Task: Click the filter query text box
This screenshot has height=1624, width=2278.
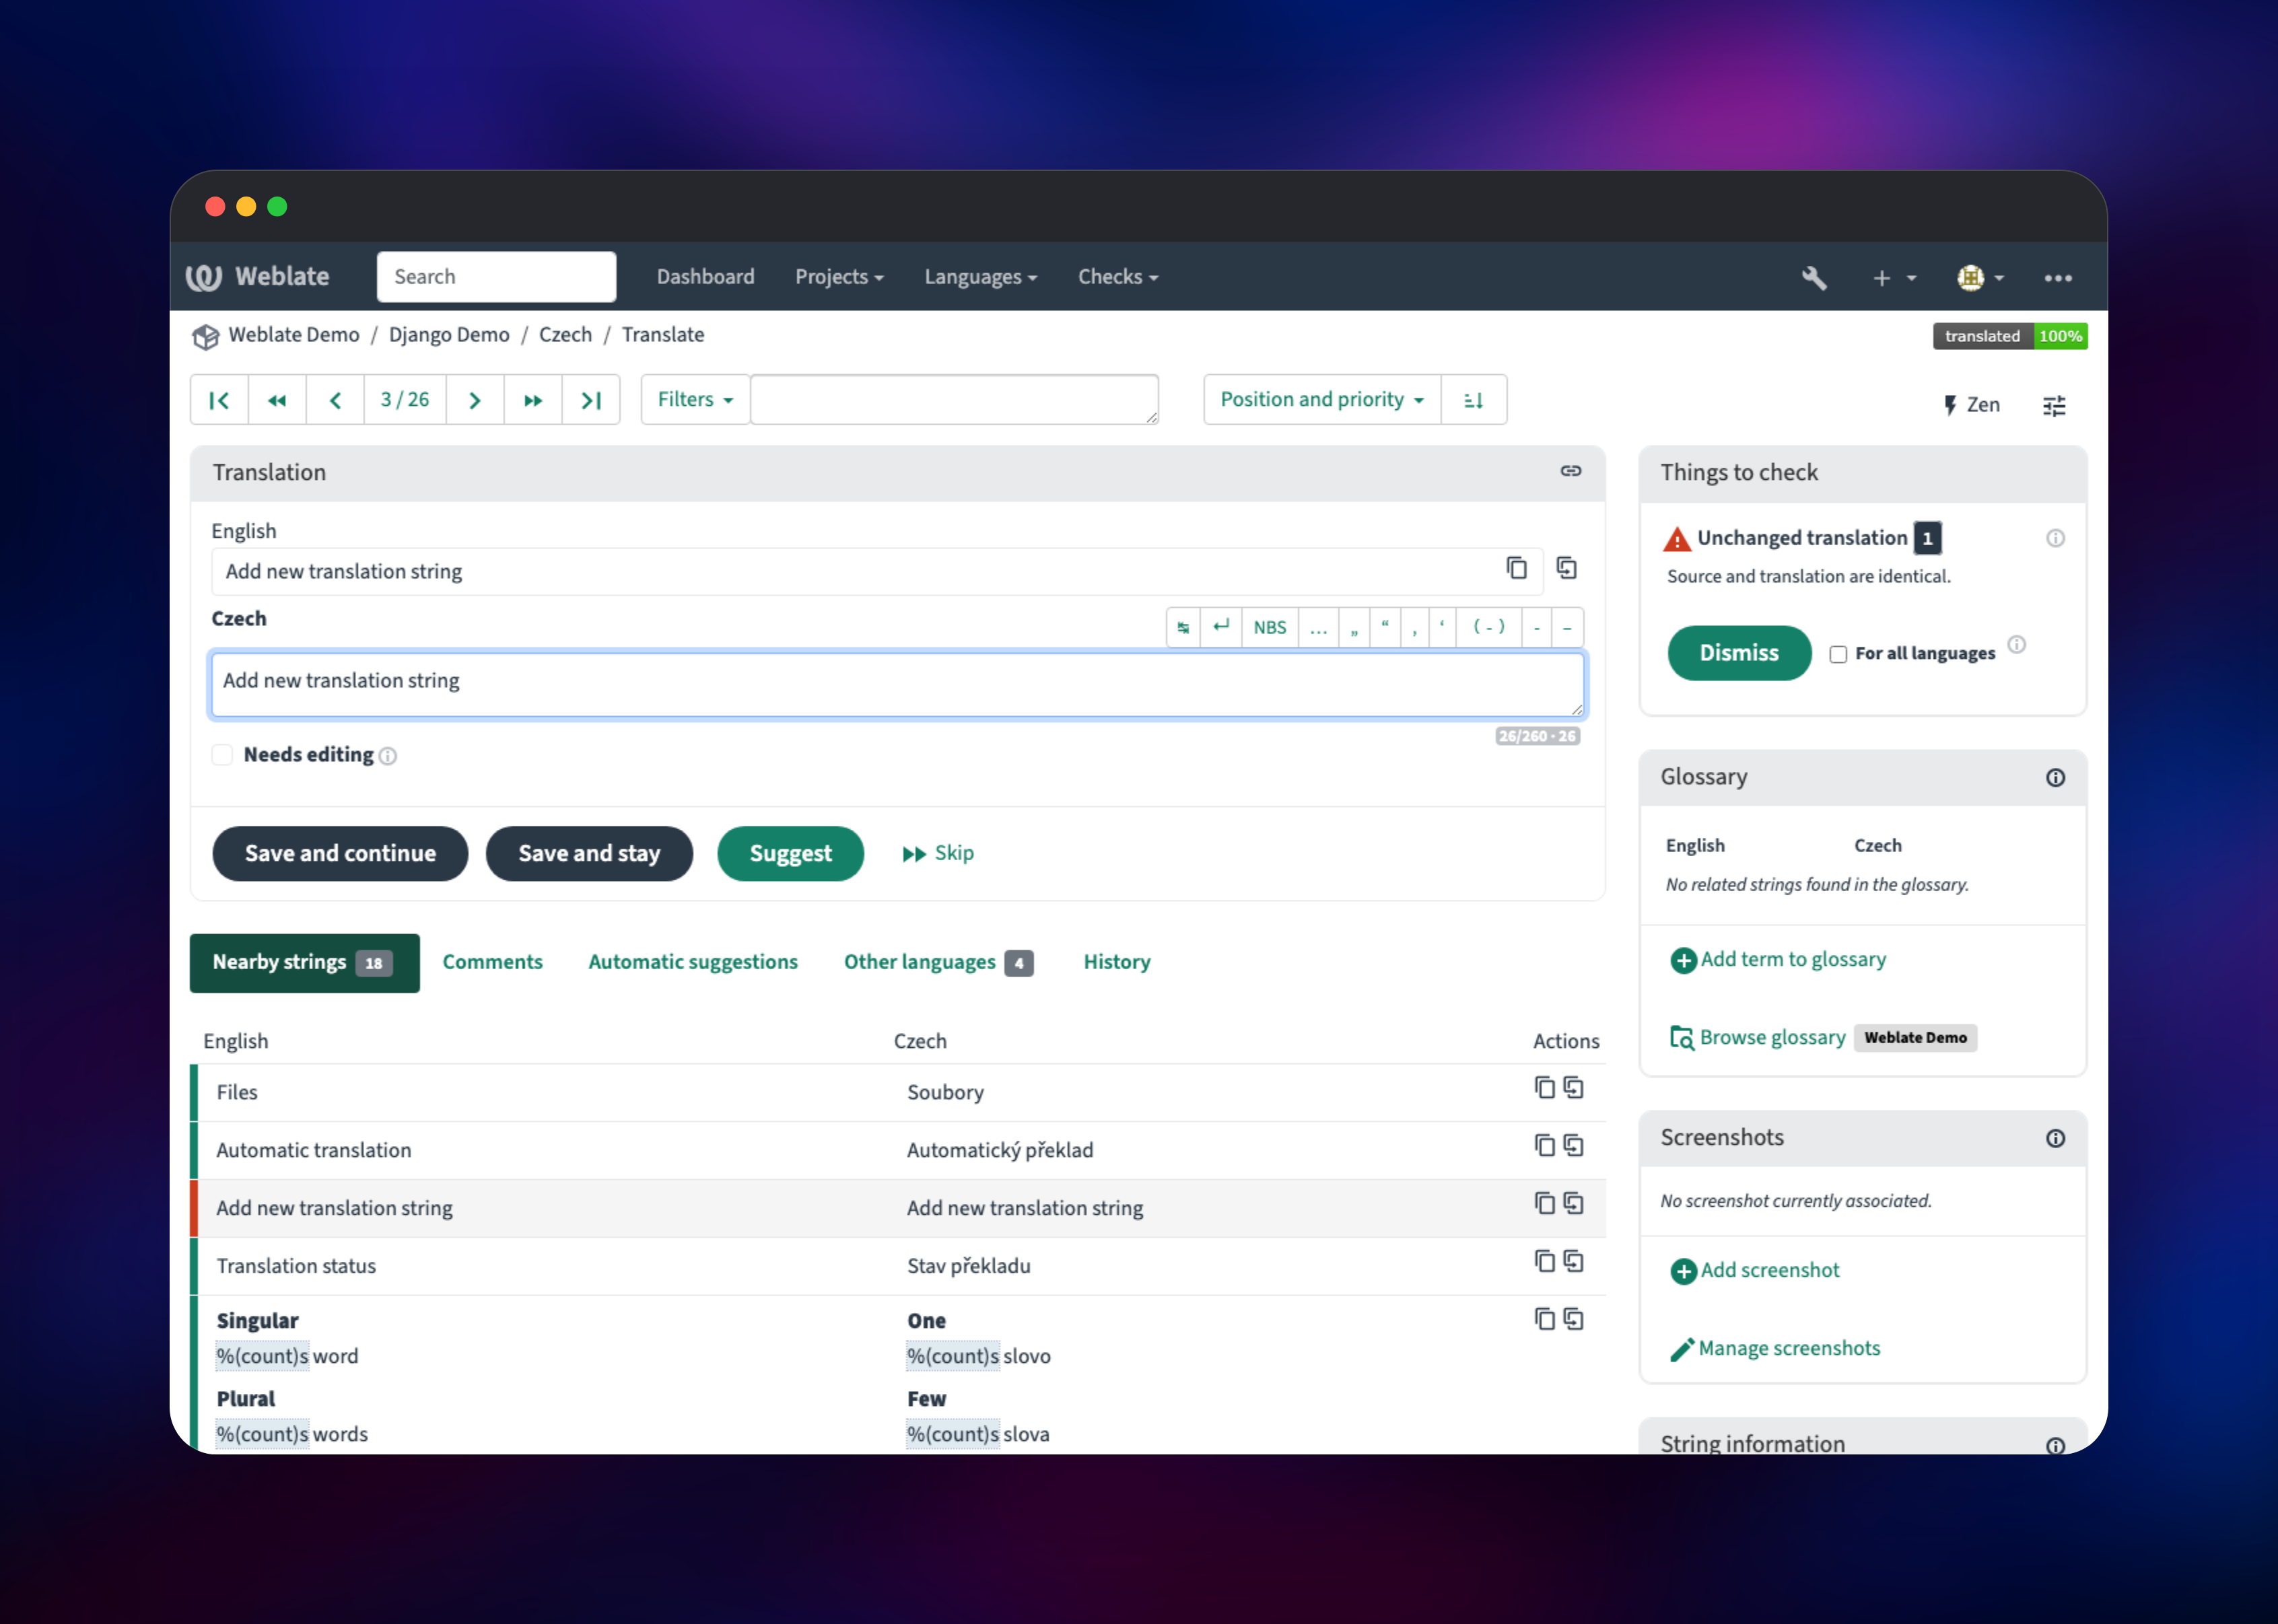Action: point(955,400)
